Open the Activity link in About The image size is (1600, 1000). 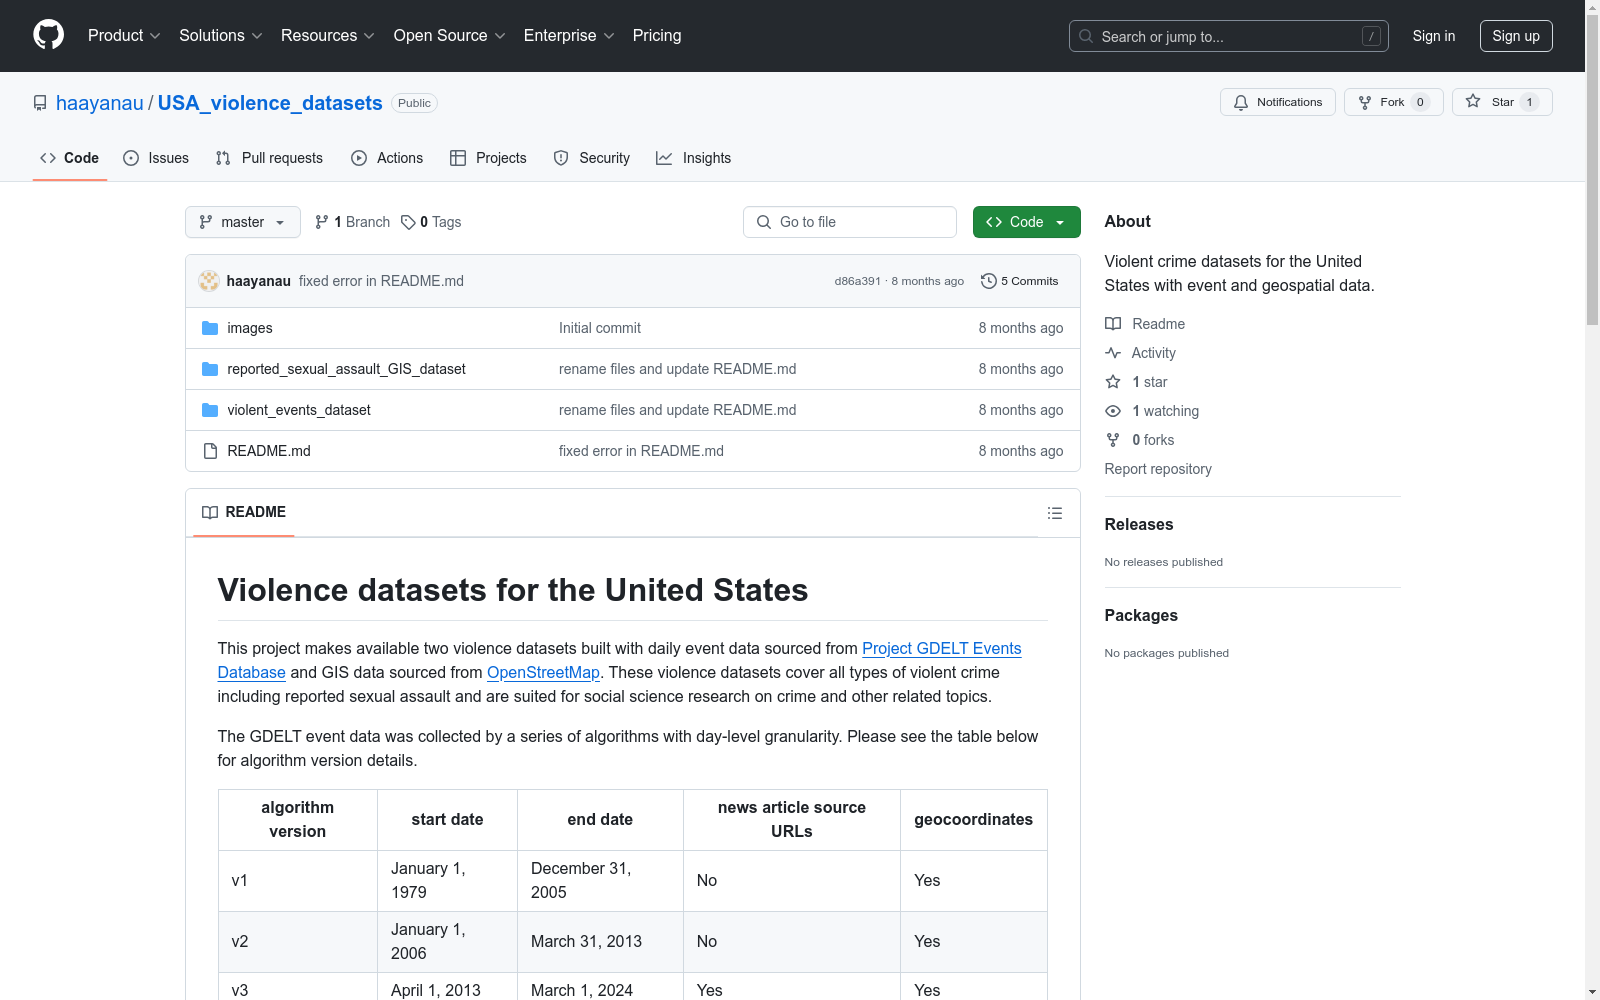(1141, 353)
